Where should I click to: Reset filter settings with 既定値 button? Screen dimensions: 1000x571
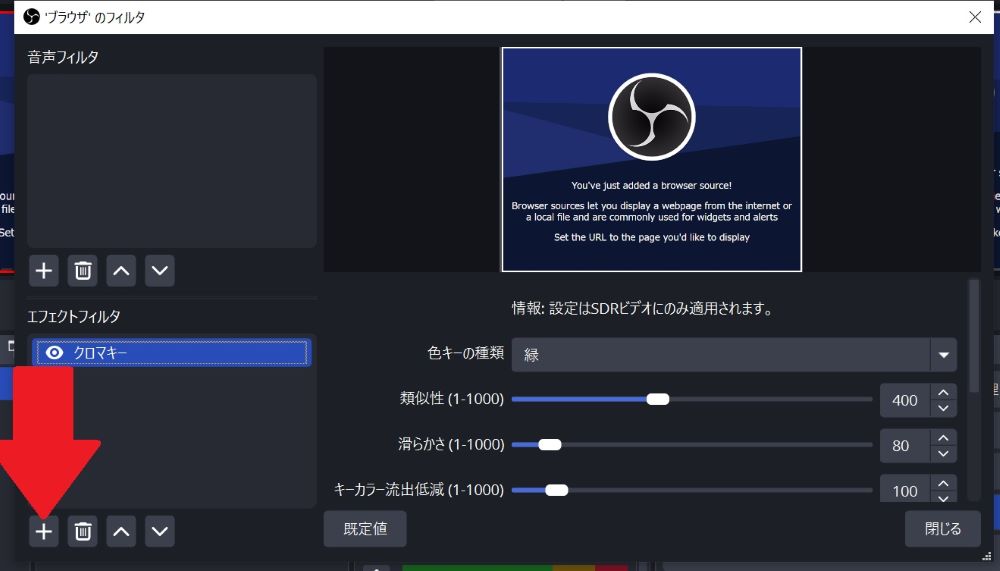[x=365, y=529]
